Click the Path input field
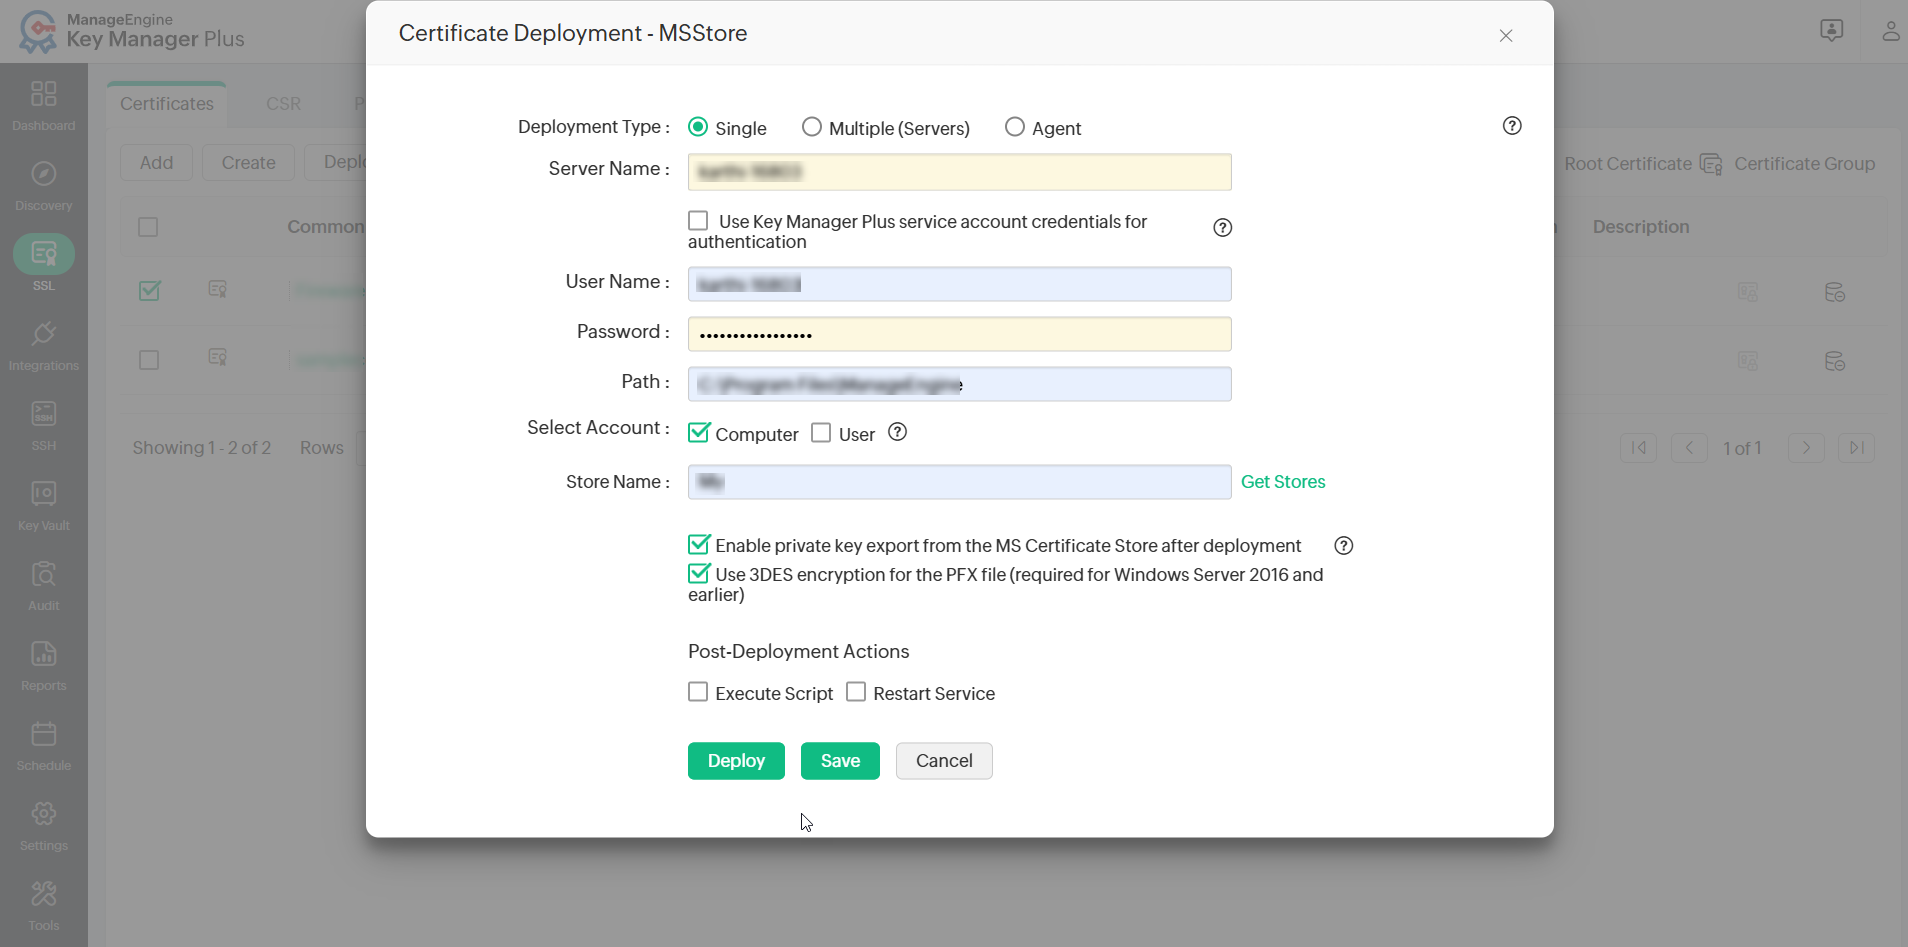Screen dimensions: 1908x947 point(959,384)
